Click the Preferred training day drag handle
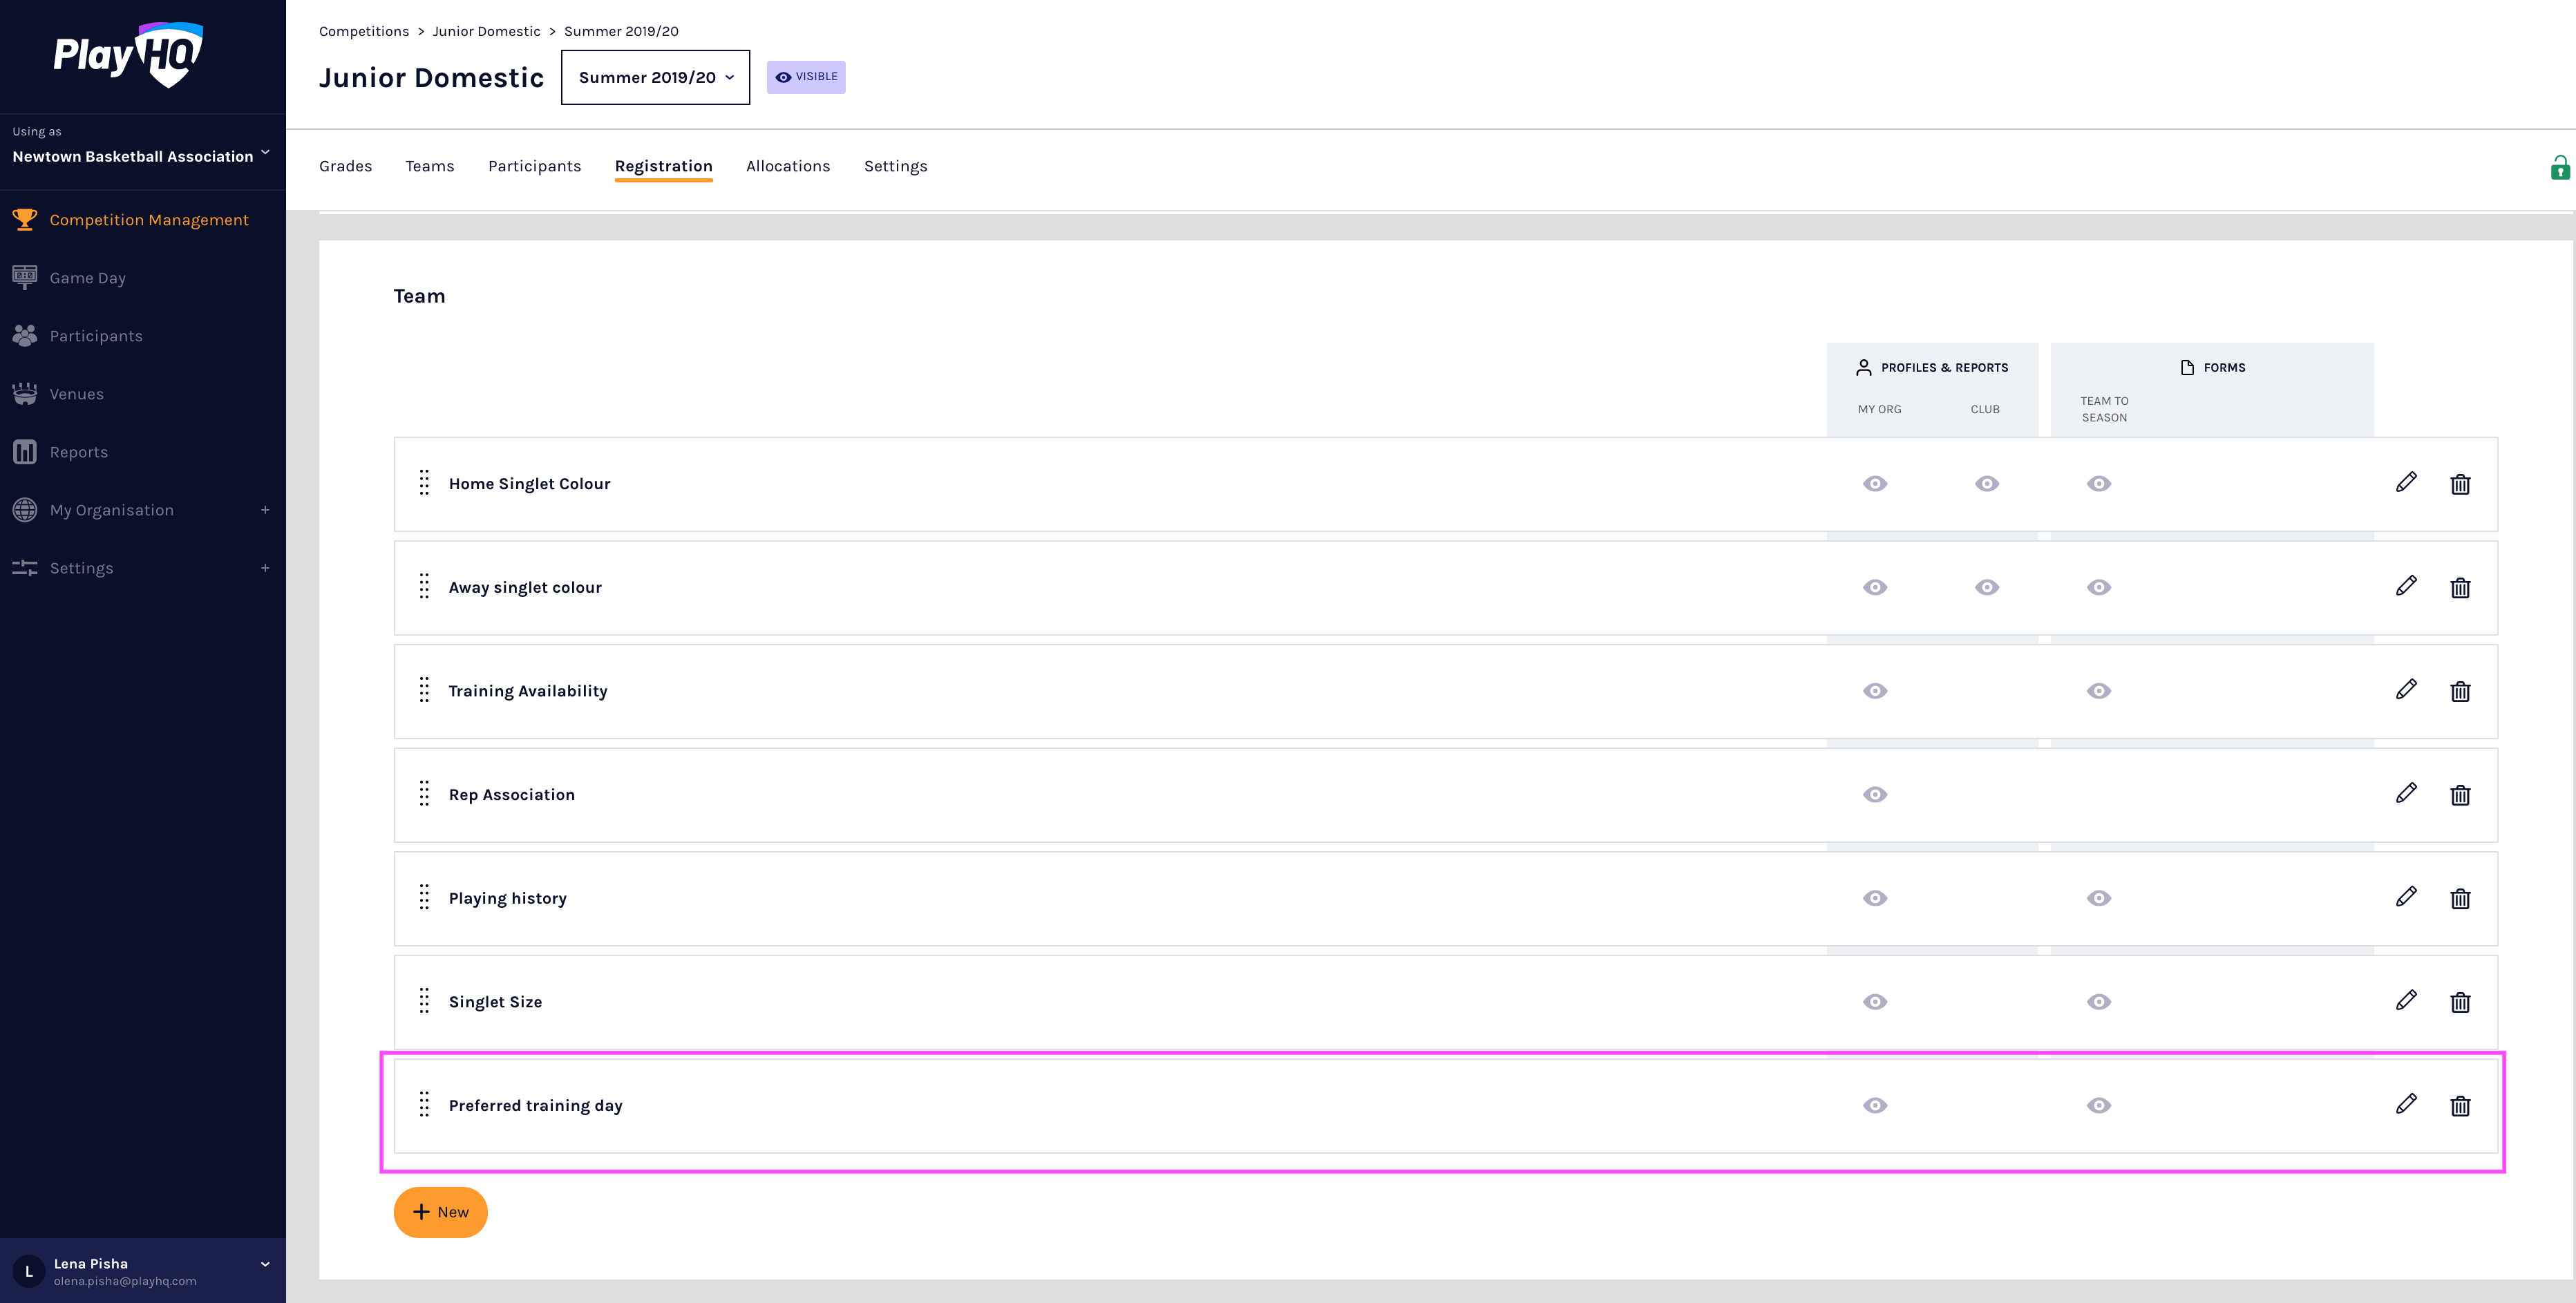The height and width of the screenshot is (1303, 2576). 424,1104
